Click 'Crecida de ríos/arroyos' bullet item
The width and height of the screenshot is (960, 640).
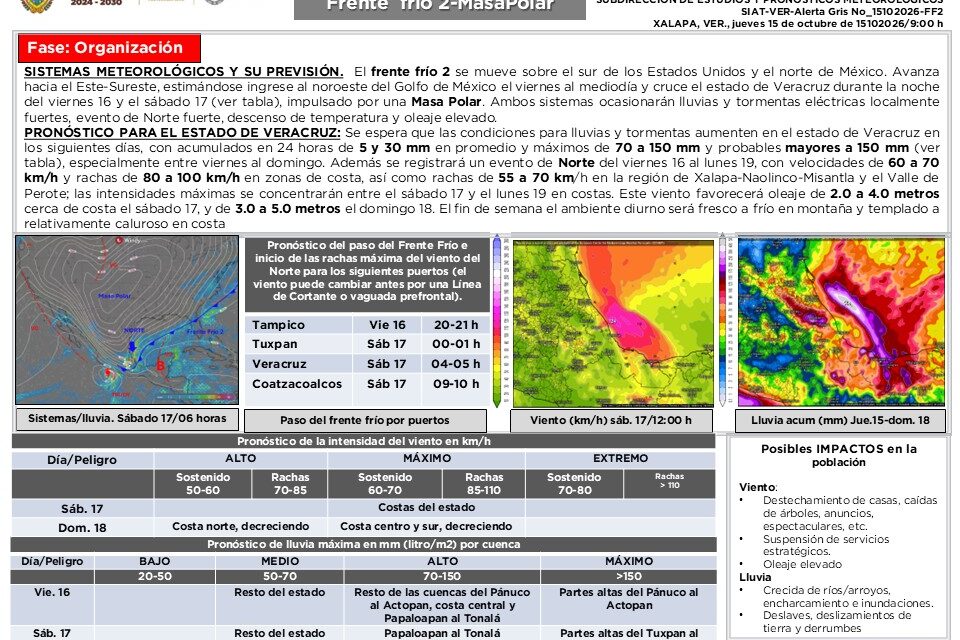click(x=848, y=597)
